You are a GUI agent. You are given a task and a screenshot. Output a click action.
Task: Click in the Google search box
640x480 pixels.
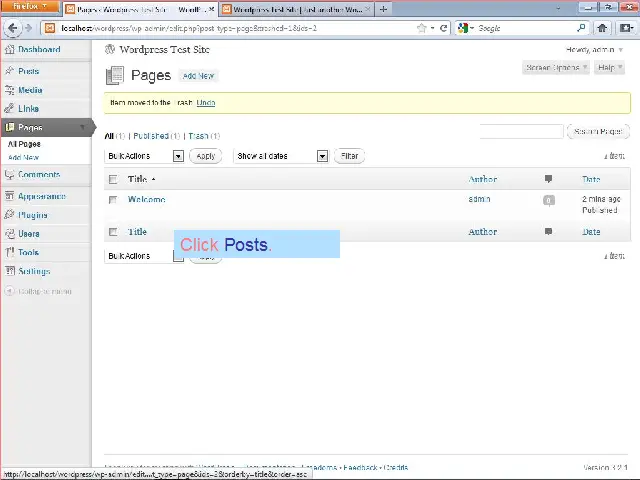tap(524, 28)
